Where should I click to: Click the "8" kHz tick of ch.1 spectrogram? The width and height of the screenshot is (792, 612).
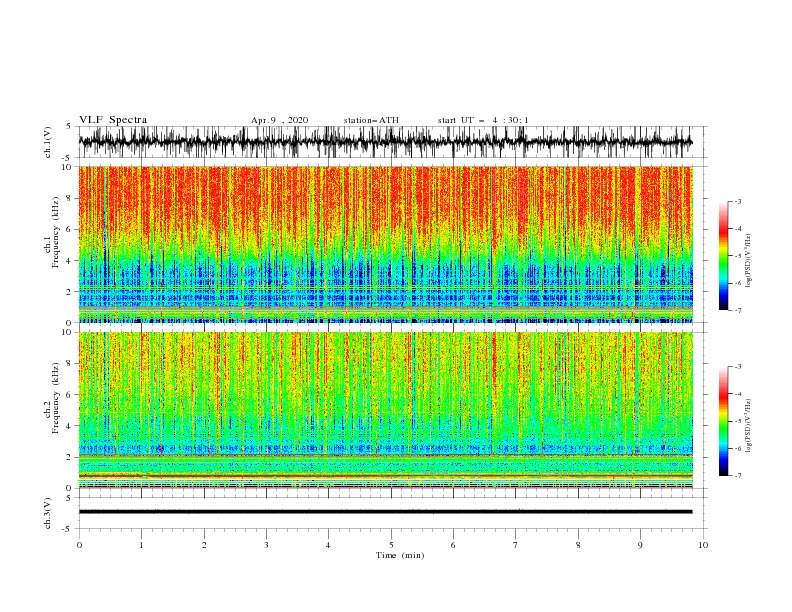tap(69, 198)
